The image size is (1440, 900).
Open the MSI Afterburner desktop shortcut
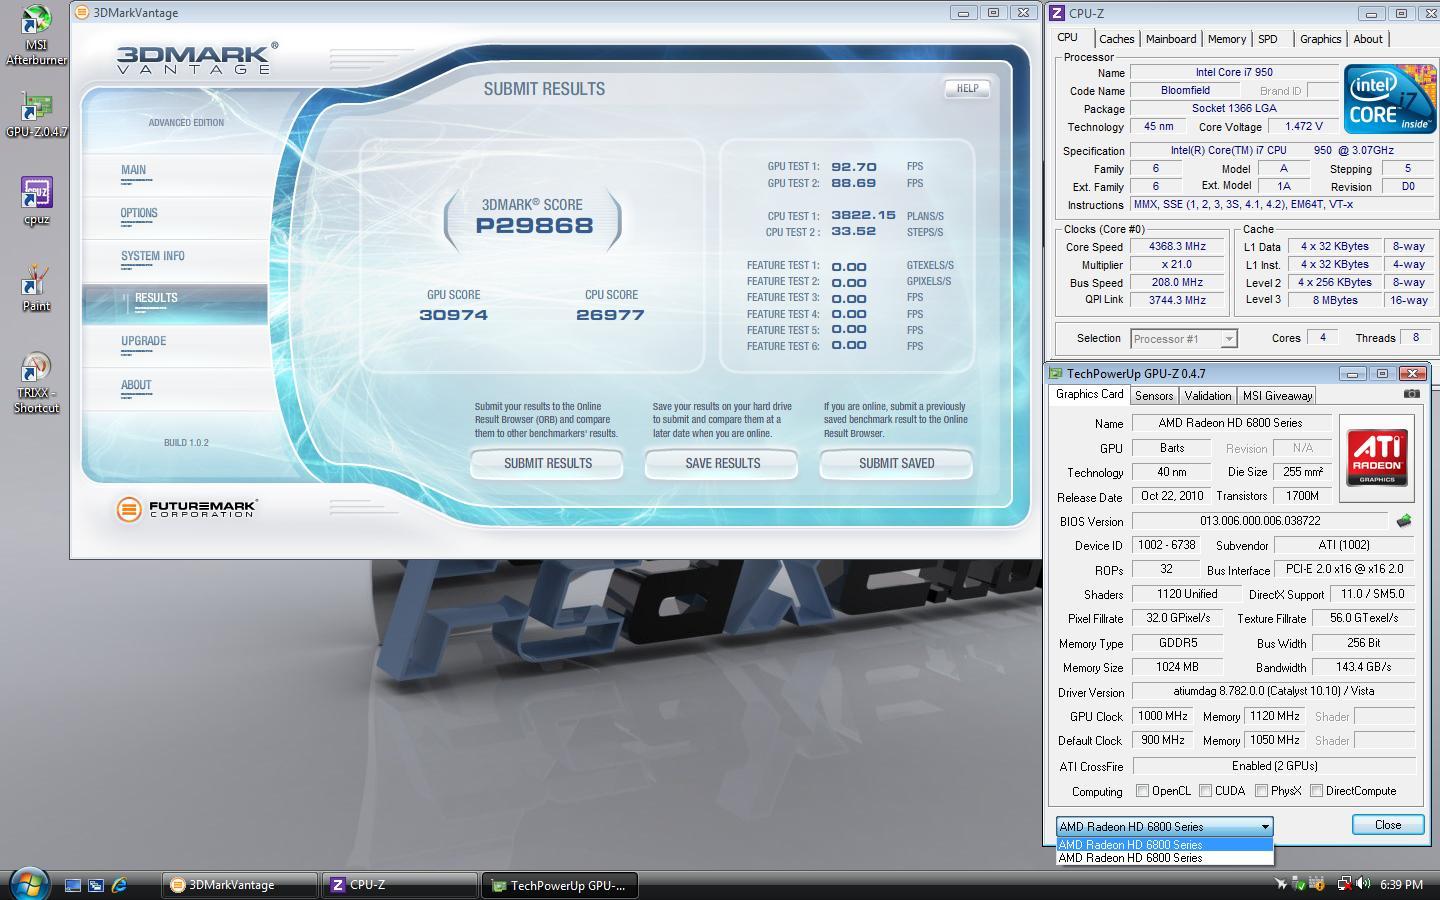(36, 34)
